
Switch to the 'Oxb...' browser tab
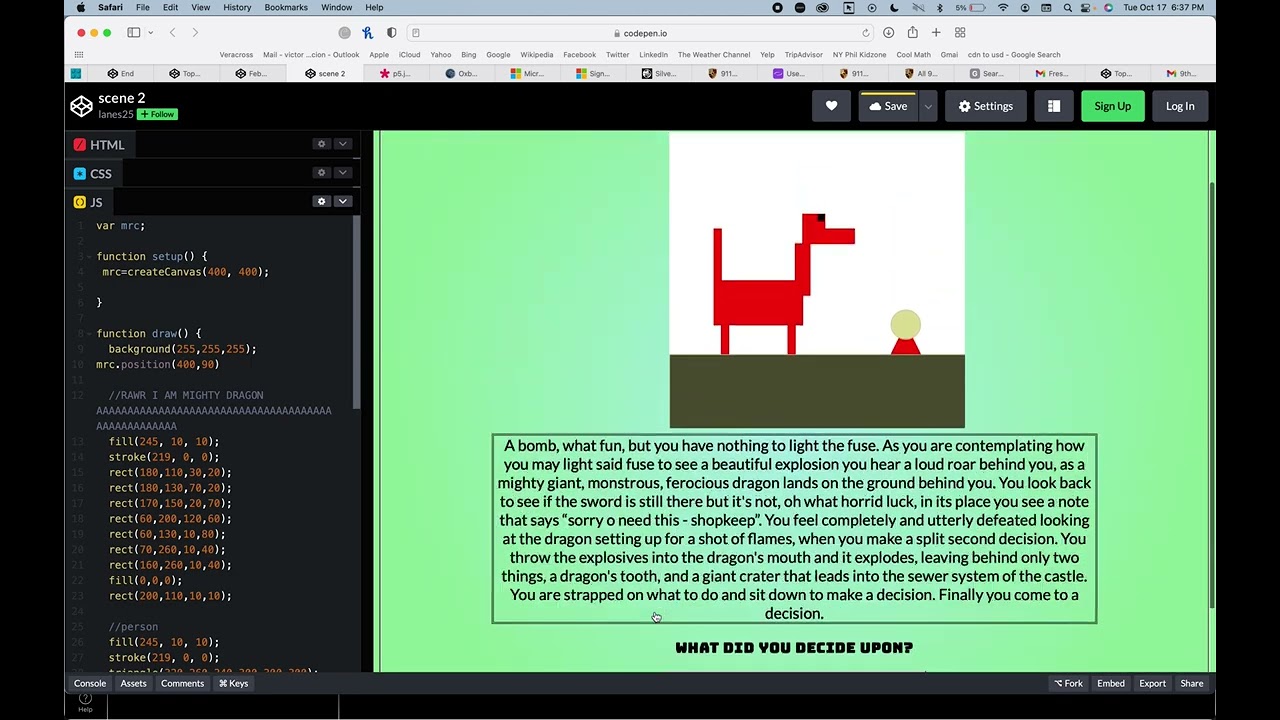462,73
